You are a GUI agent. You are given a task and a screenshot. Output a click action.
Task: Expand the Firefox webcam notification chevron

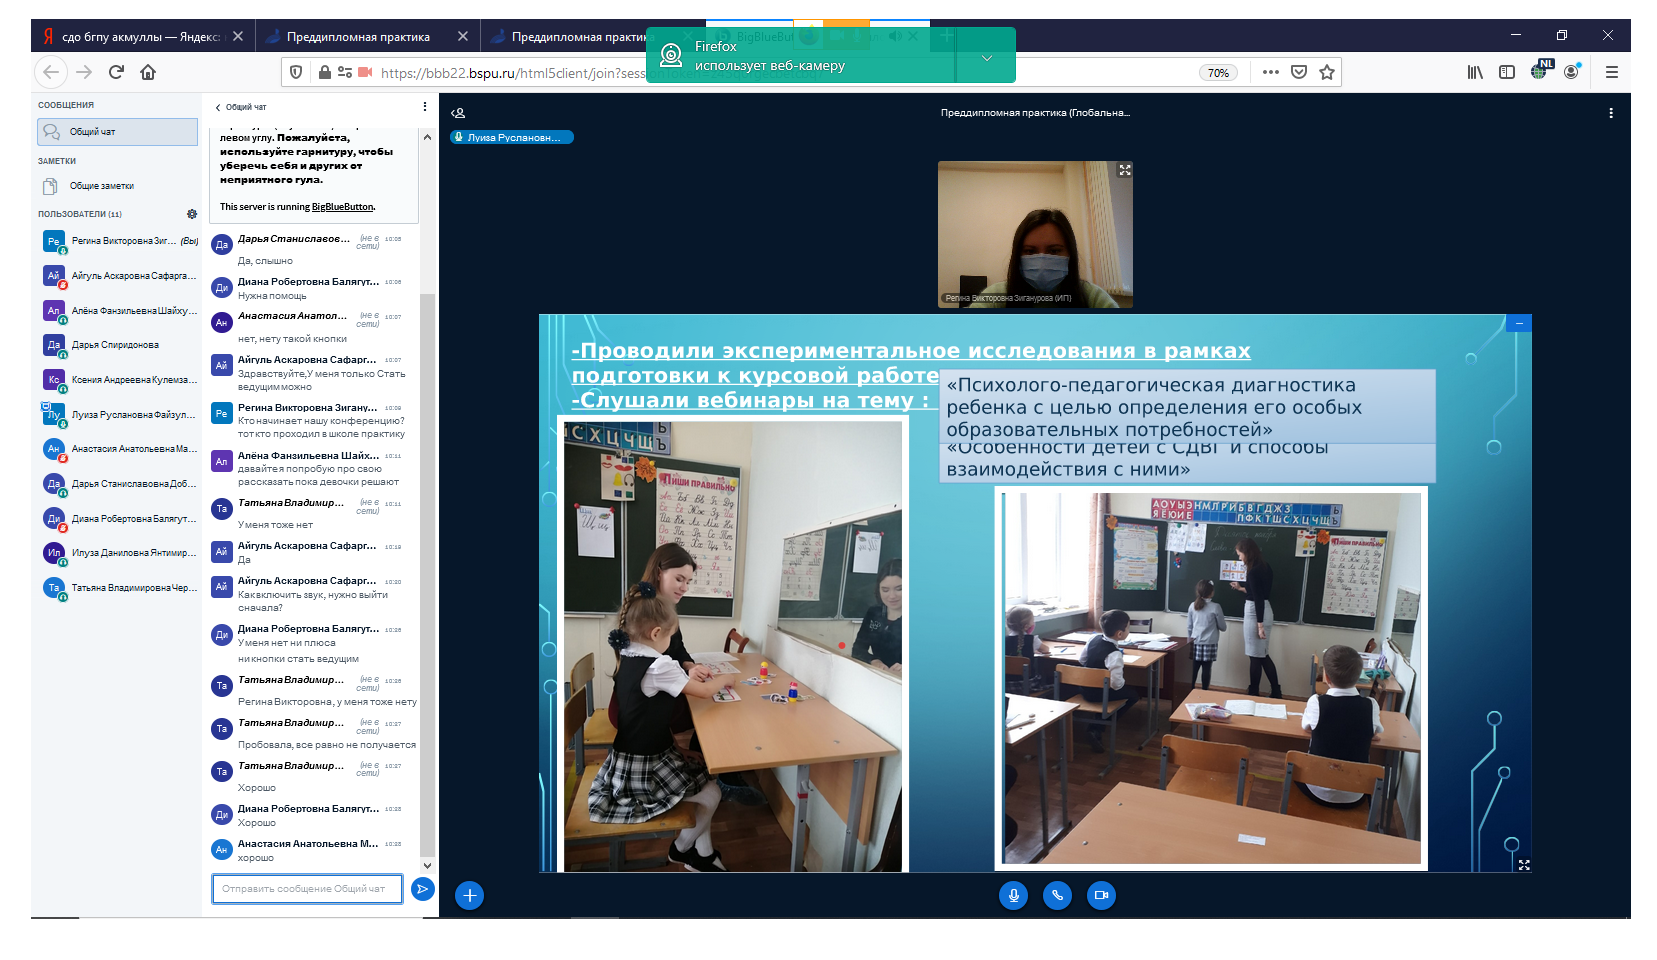(x=986, y=58)
